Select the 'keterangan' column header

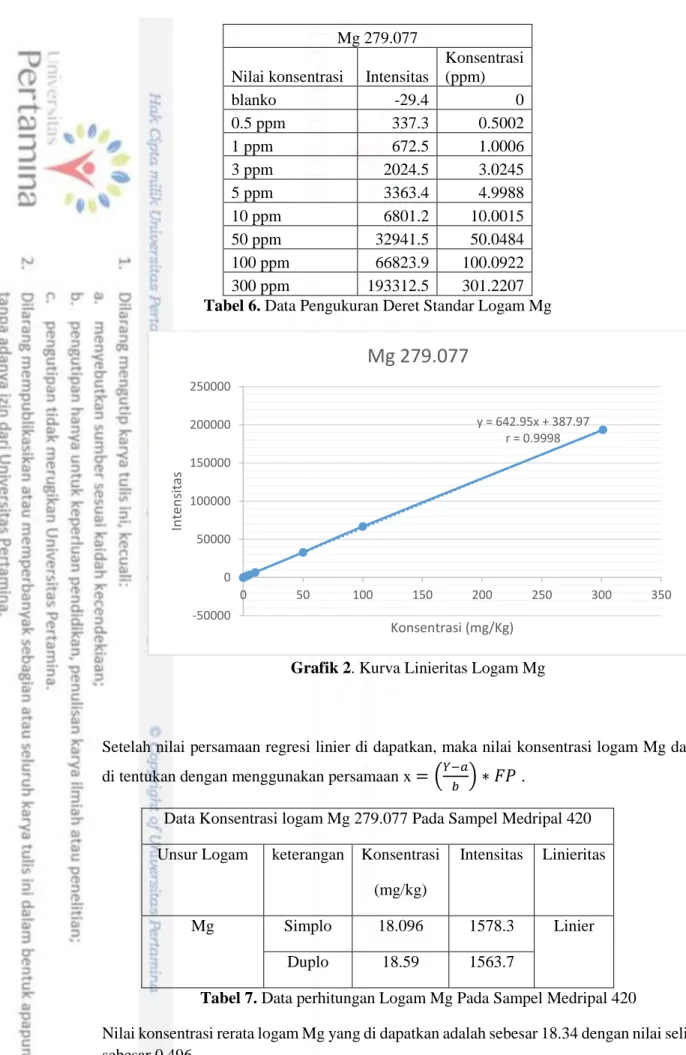(307, 854)
